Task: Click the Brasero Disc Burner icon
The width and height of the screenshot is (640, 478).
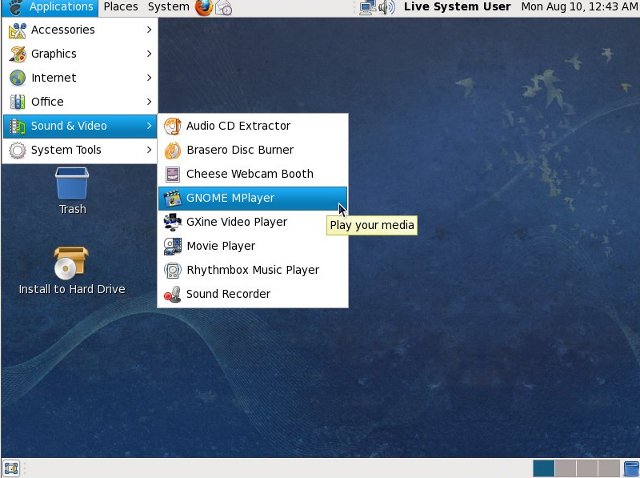Action: (173, 150)
